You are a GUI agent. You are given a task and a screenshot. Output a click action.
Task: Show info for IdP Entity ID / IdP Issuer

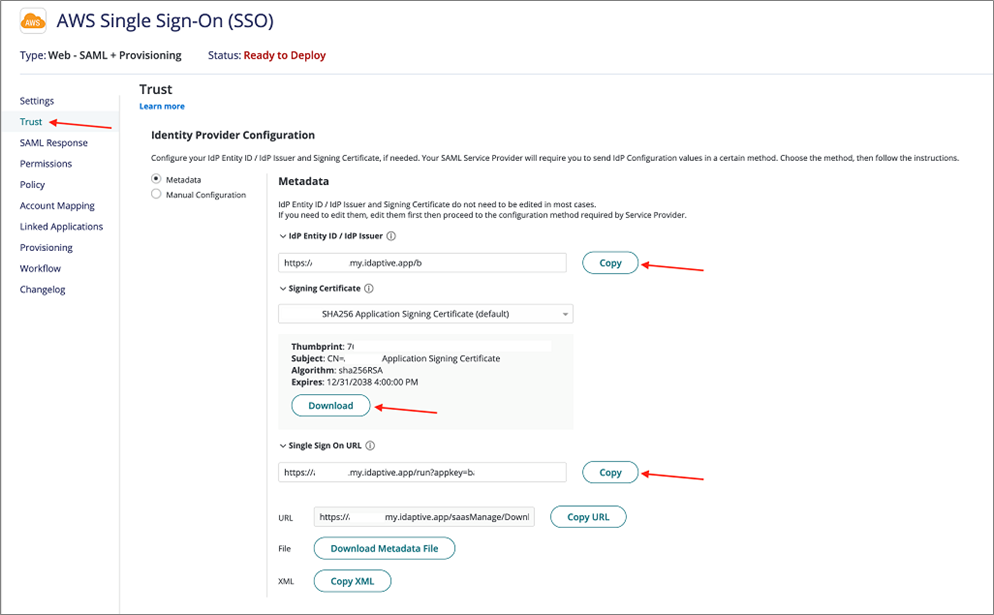click(391, 236)
